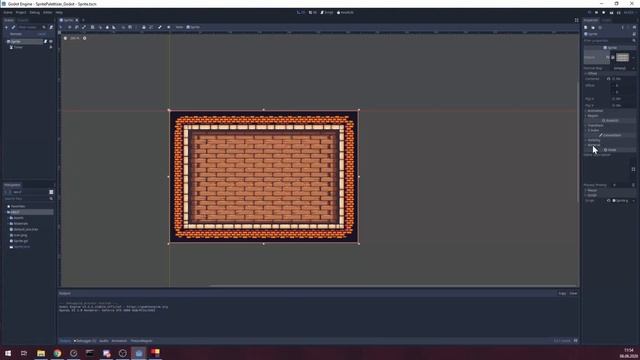Viewport: 640px width, 360px height.
Task: Open the Scene menu
Action: (x=8, y=13)
